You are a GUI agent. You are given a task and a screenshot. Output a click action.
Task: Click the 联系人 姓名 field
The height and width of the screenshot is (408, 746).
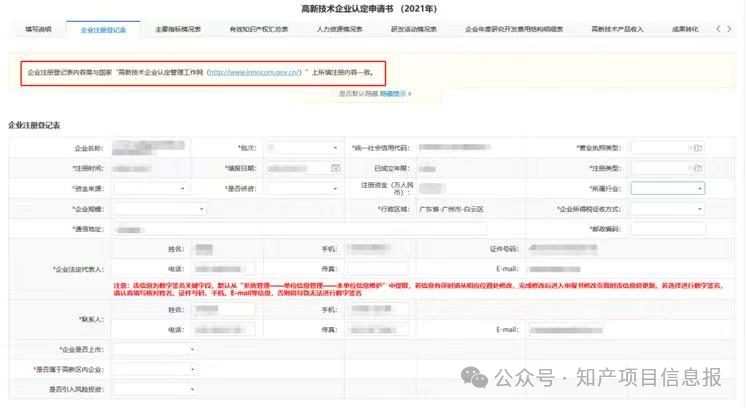tap(224, 310)
